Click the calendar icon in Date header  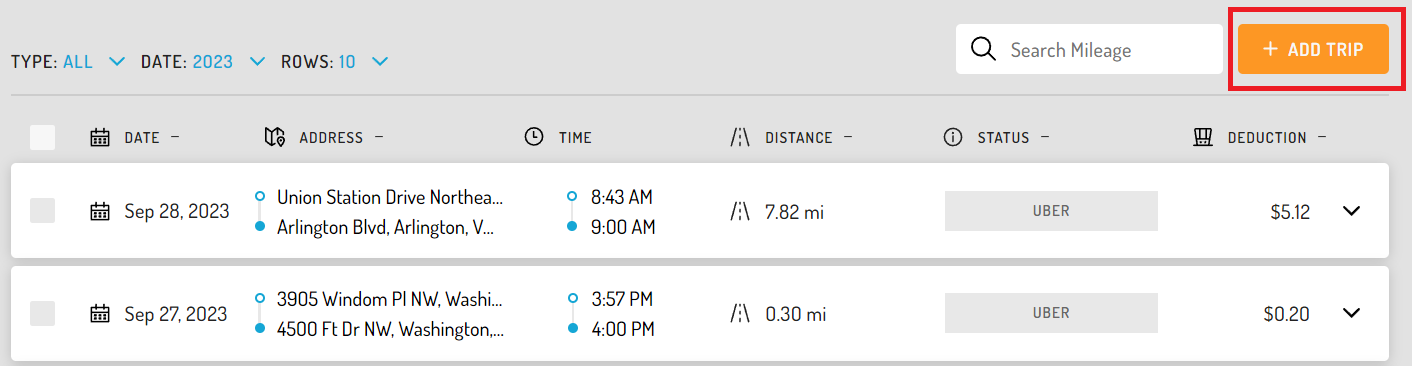(x=99, y=137)
